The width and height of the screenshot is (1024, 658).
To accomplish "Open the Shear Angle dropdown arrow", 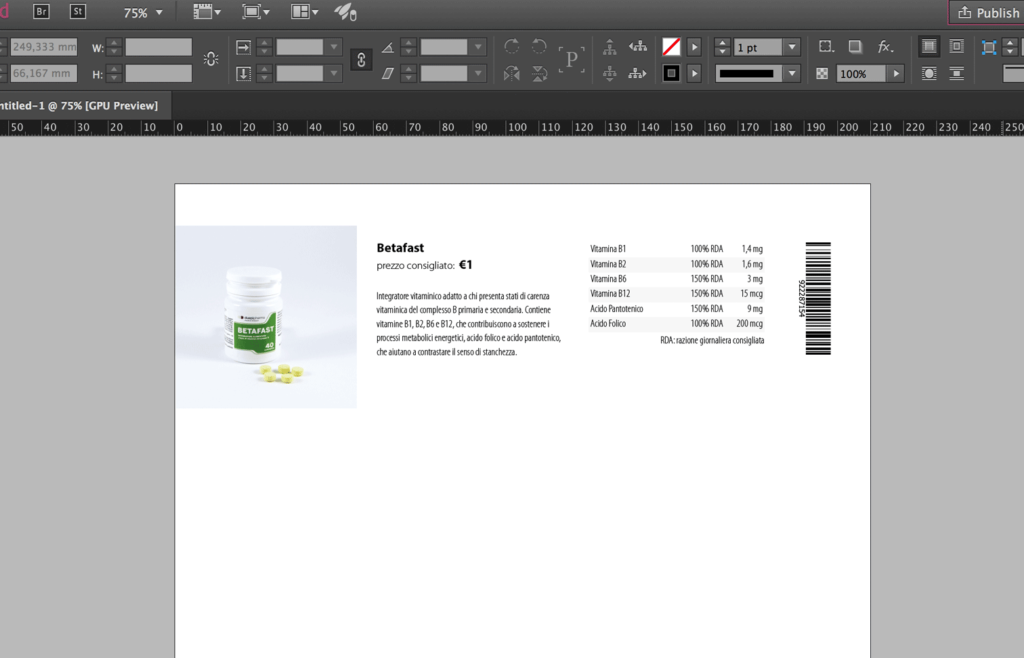I will pyautogui.click(x=478, y=73).
